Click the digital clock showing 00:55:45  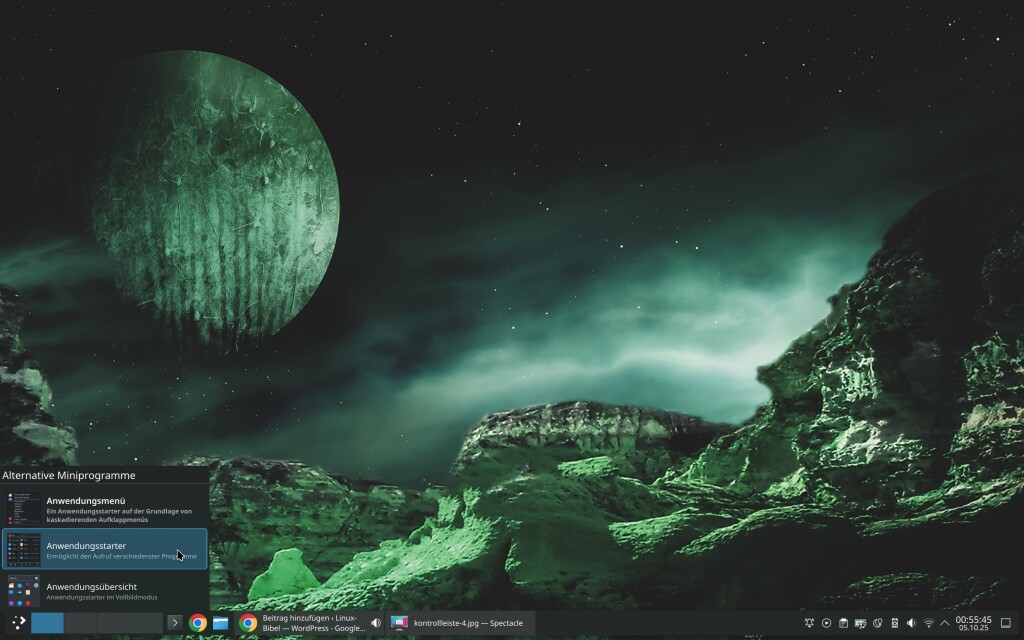[973, 623]
